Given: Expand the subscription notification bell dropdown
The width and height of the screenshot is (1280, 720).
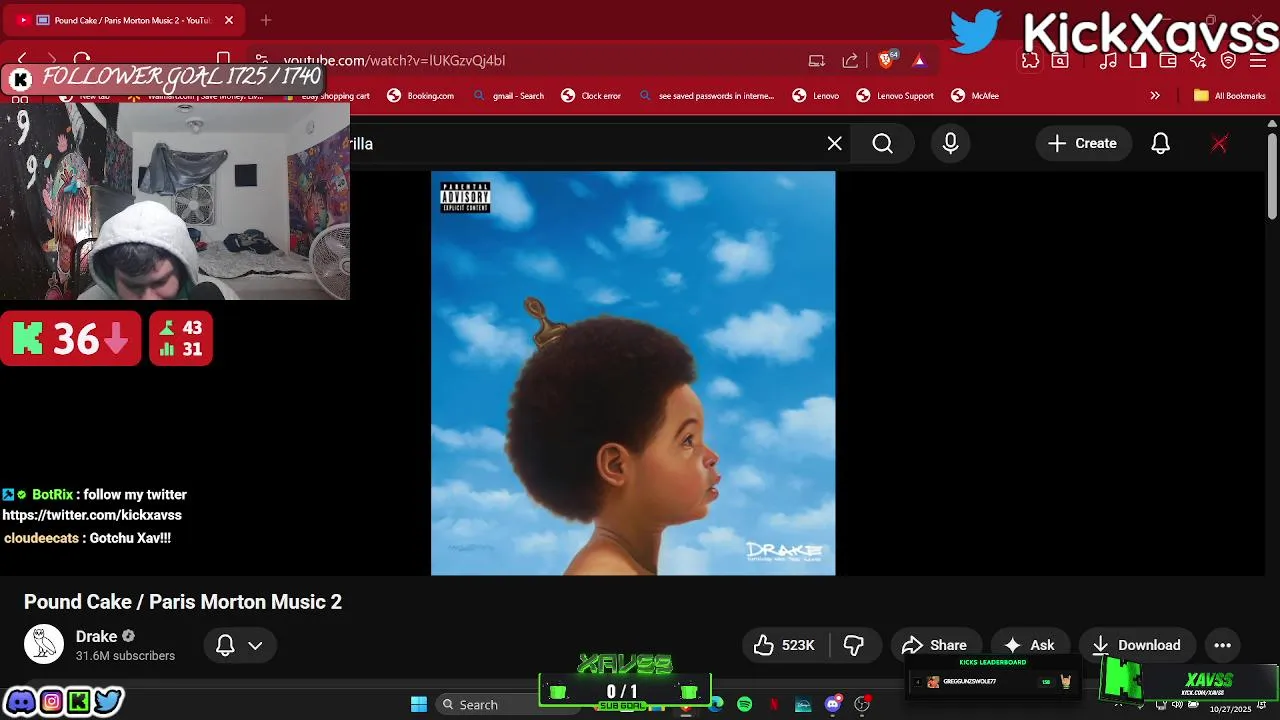Looking at the screenshot, I should [x=240, y=645].
